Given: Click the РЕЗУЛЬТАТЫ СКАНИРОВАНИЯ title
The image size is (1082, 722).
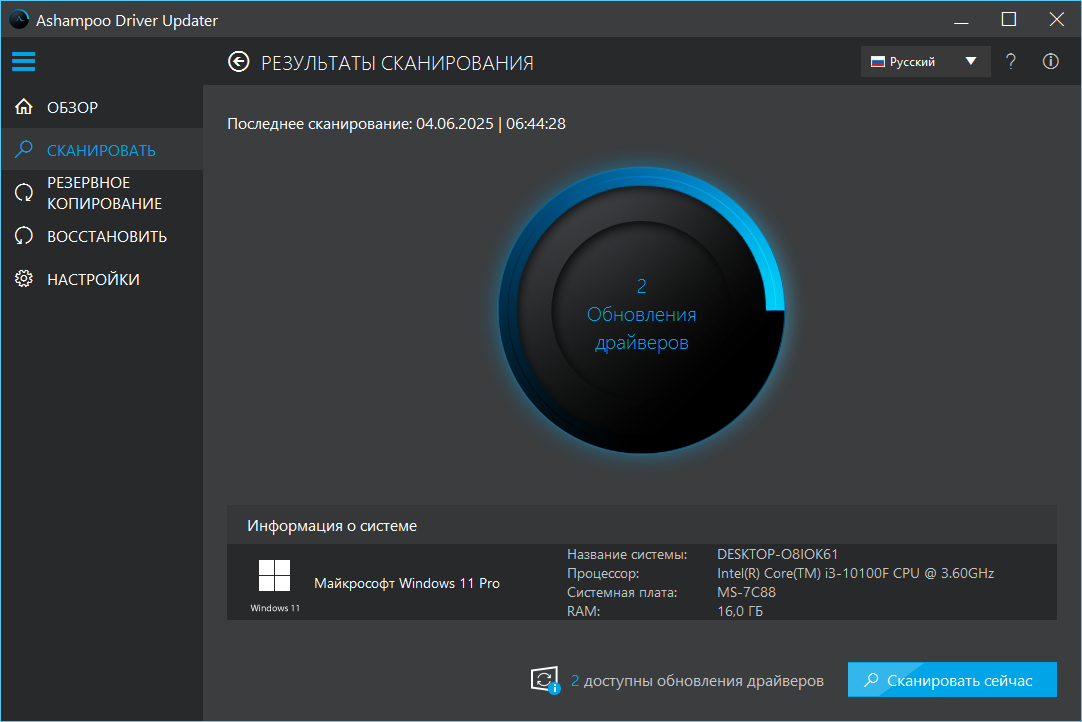Looking at the screenshot, I should (397, 63).
